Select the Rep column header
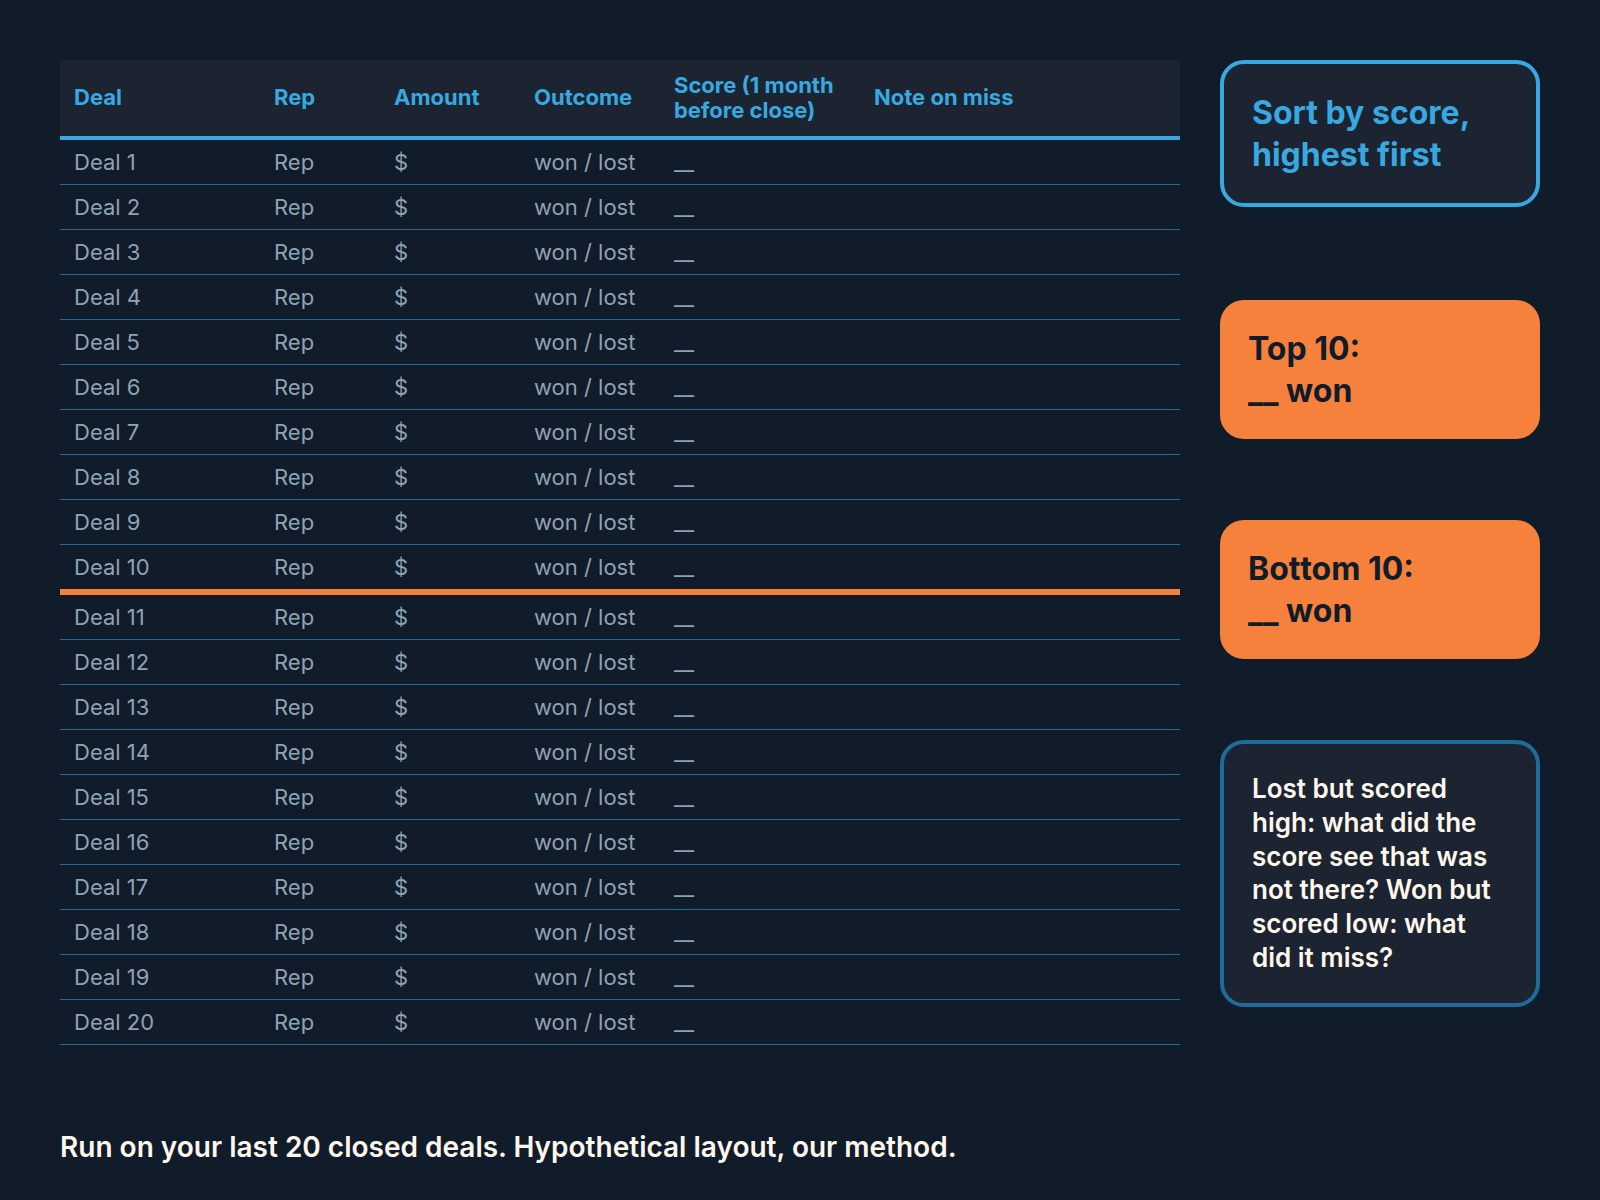The width and height of the screenshot is (1600, 1200). click(x=294, y=98)
